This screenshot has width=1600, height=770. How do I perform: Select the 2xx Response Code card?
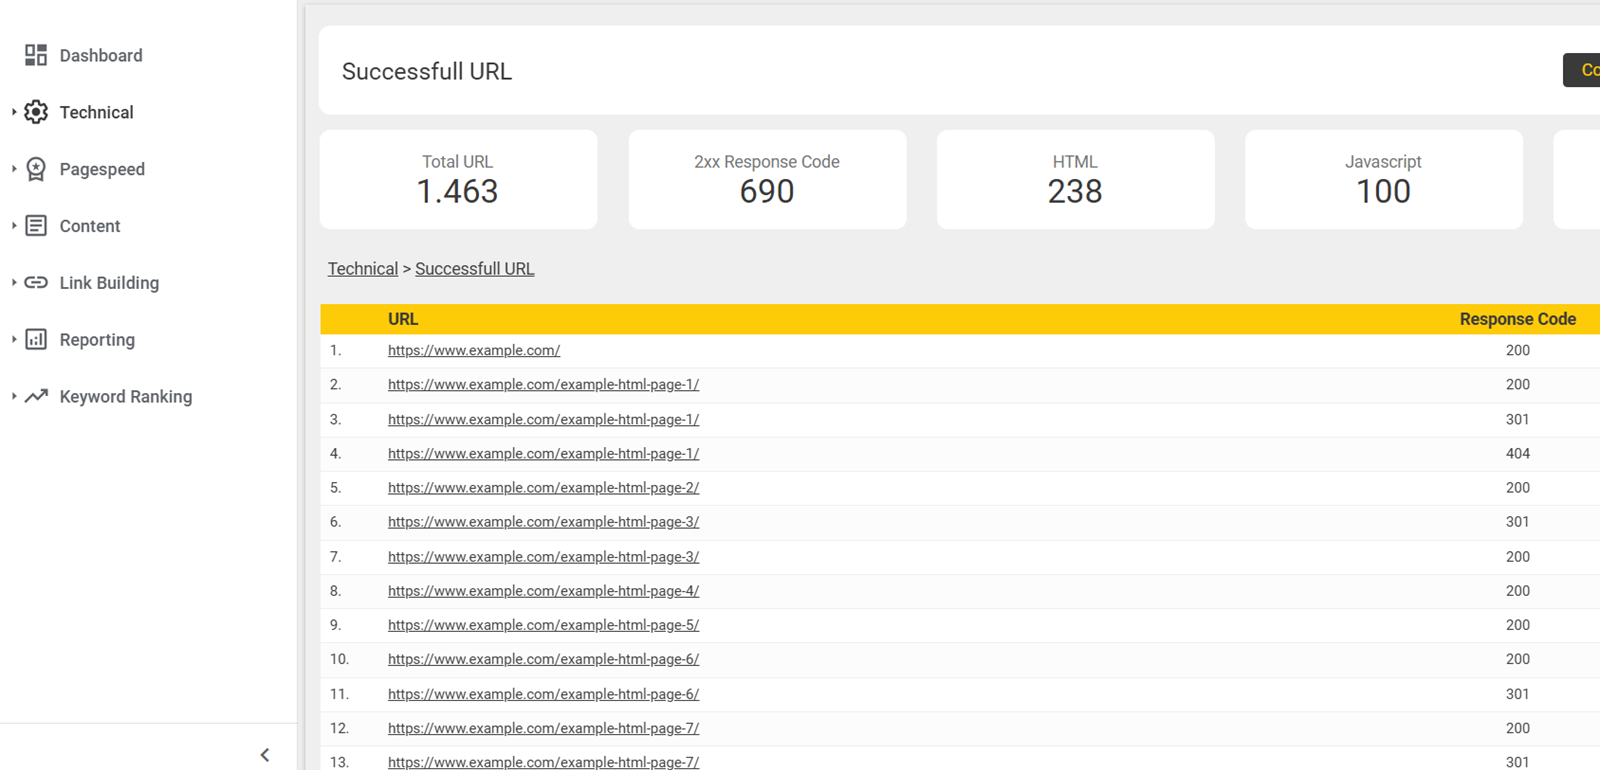(x=767, y=179)
